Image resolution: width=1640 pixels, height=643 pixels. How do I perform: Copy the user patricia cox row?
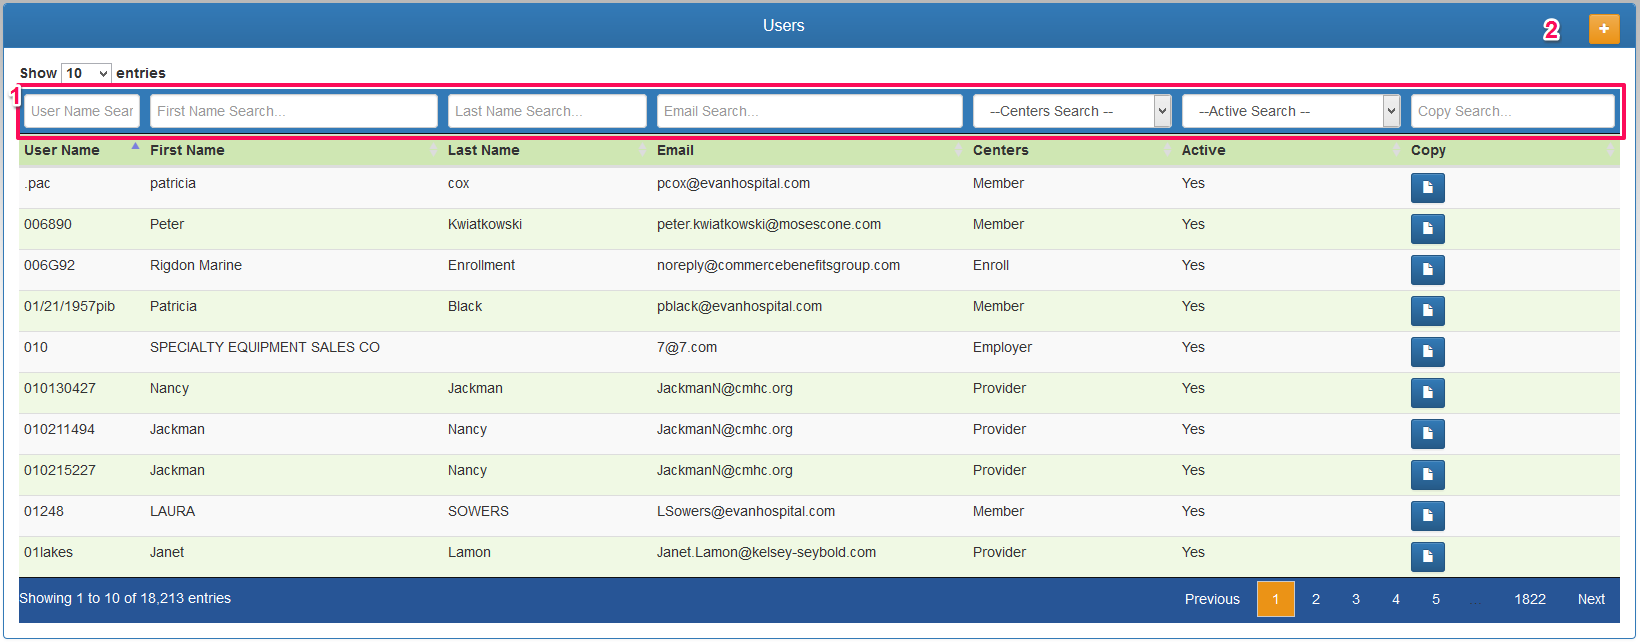tap(1427, 188)
